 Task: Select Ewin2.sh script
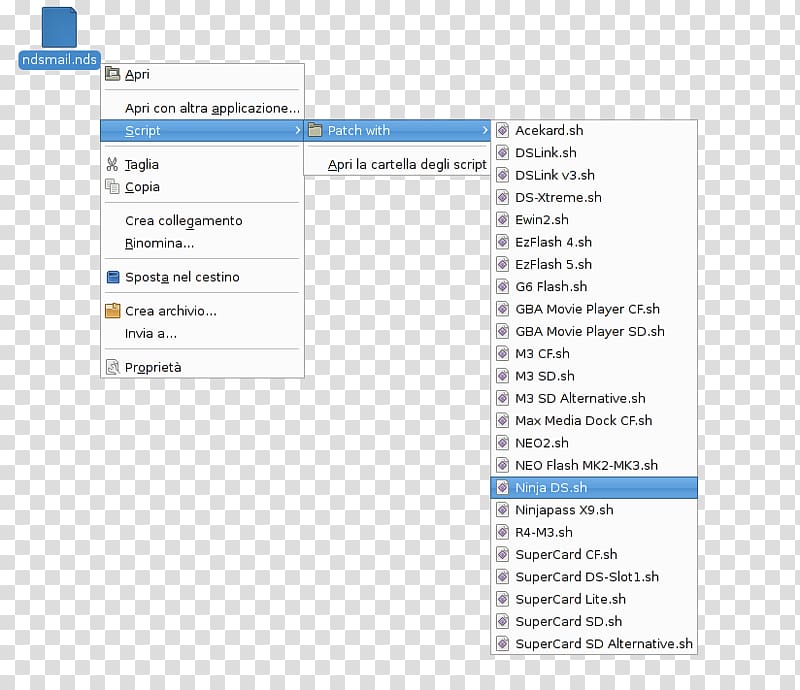pos(594,220)
